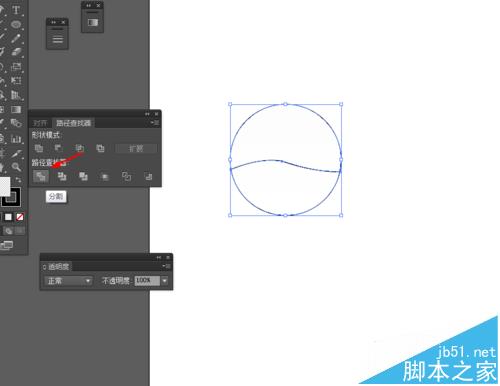Close the Transparency panel
Screen dimensions: 500x386
pos(168,257)
